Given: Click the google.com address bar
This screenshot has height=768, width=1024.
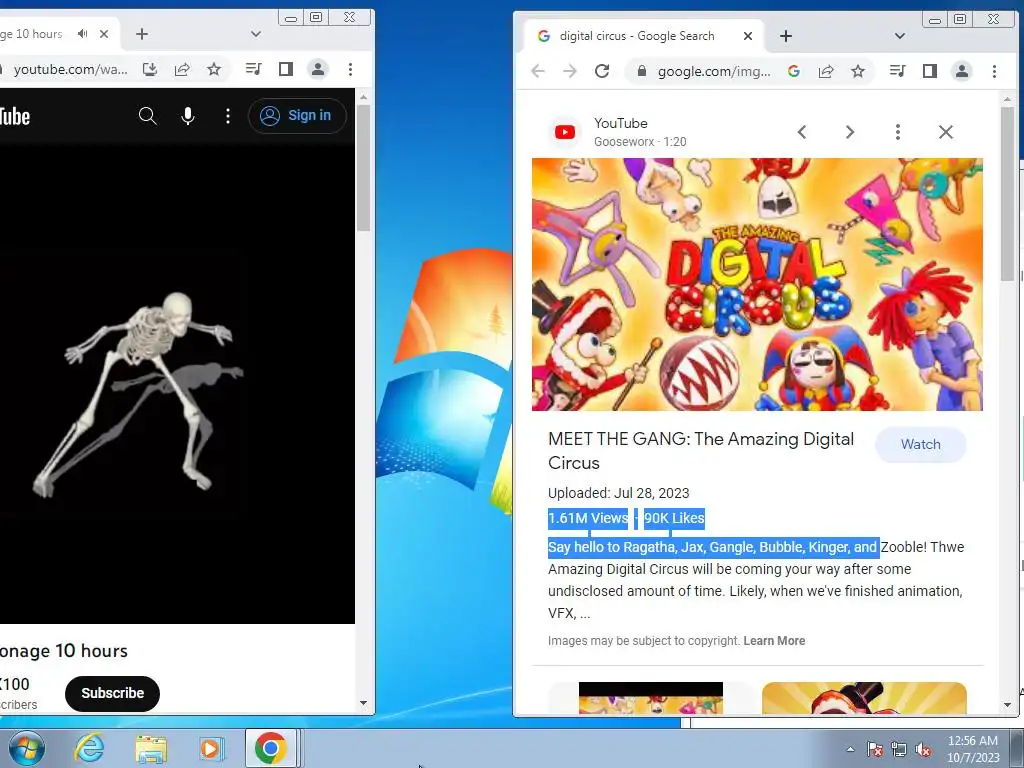Looking at the screenshot, I should [x=714, y=72].
